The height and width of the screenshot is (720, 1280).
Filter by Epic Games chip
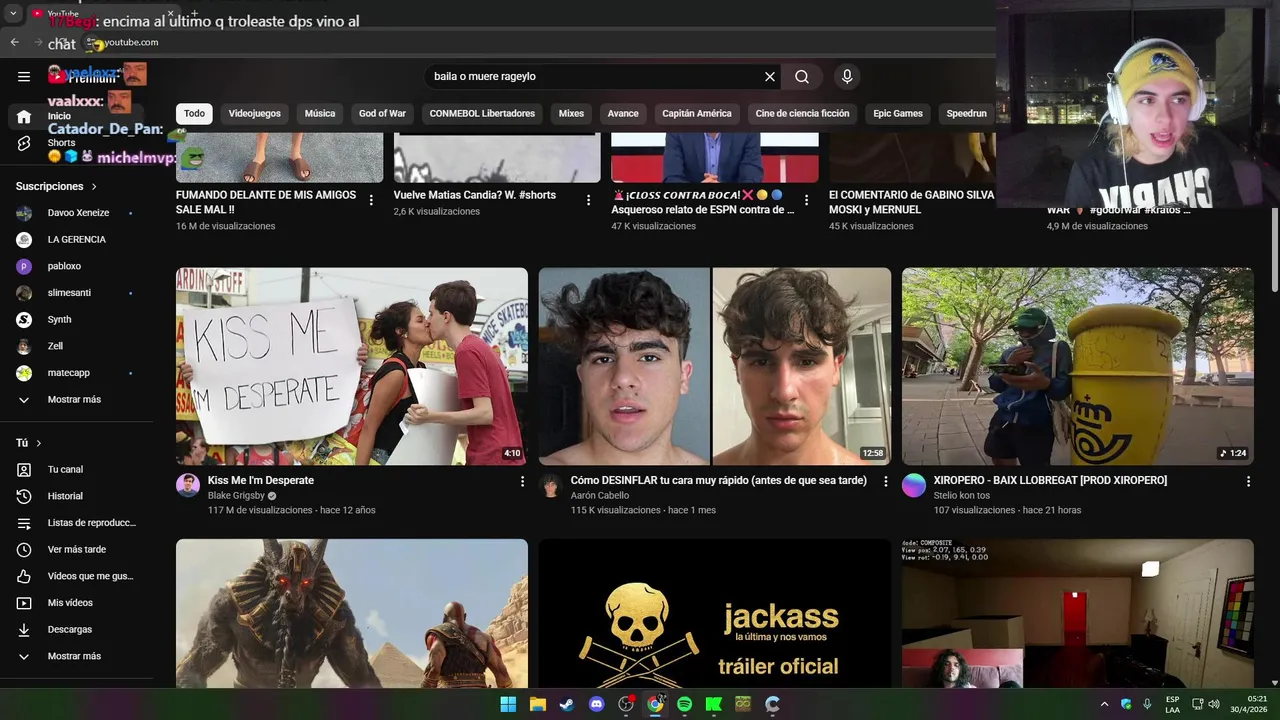click(x=898, y=113)
